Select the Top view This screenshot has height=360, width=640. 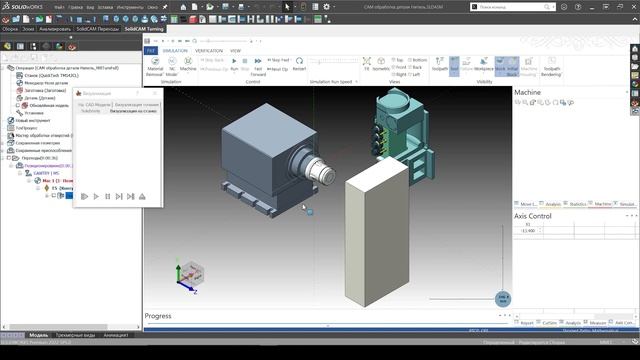398,60
